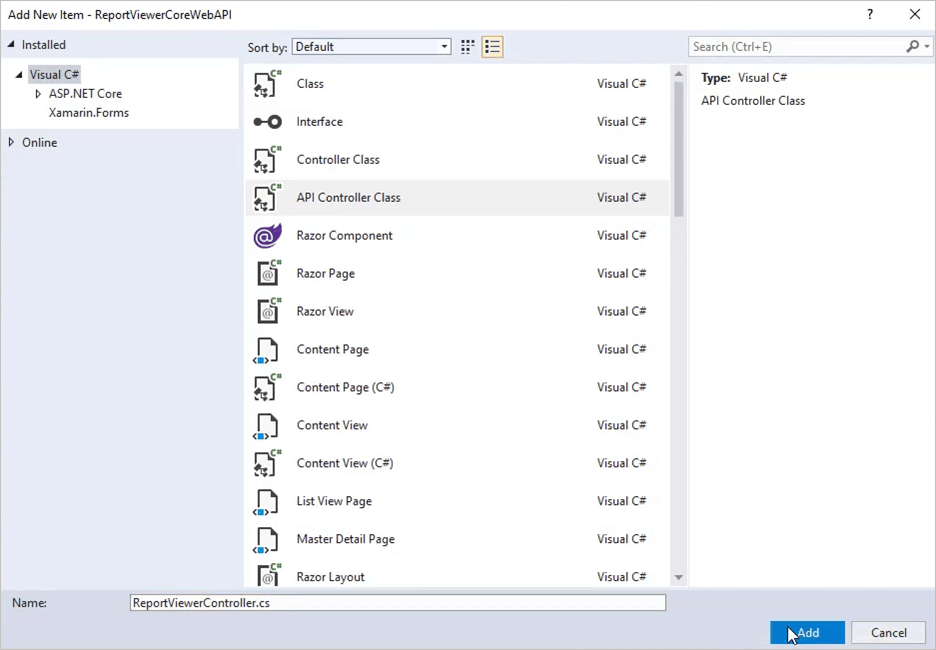Image resolution: width=936 pixels, height=650 pixels.
Task: Click the Interface template icon
Action: tap(267, 121)
